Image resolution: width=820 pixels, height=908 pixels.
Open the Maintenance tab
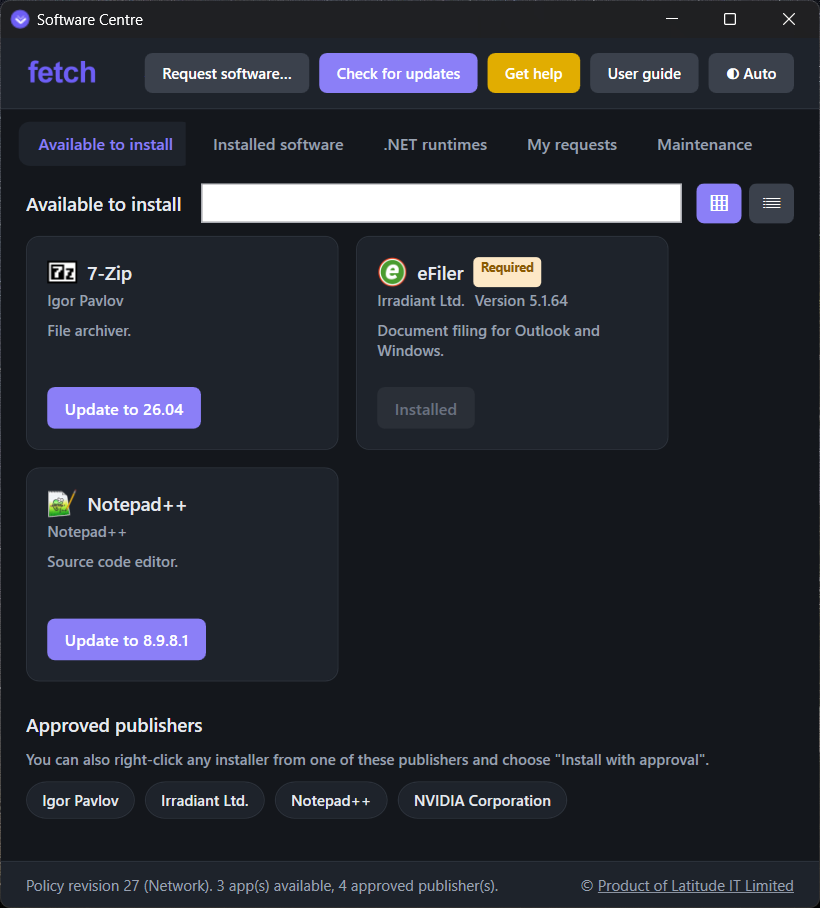704,144
